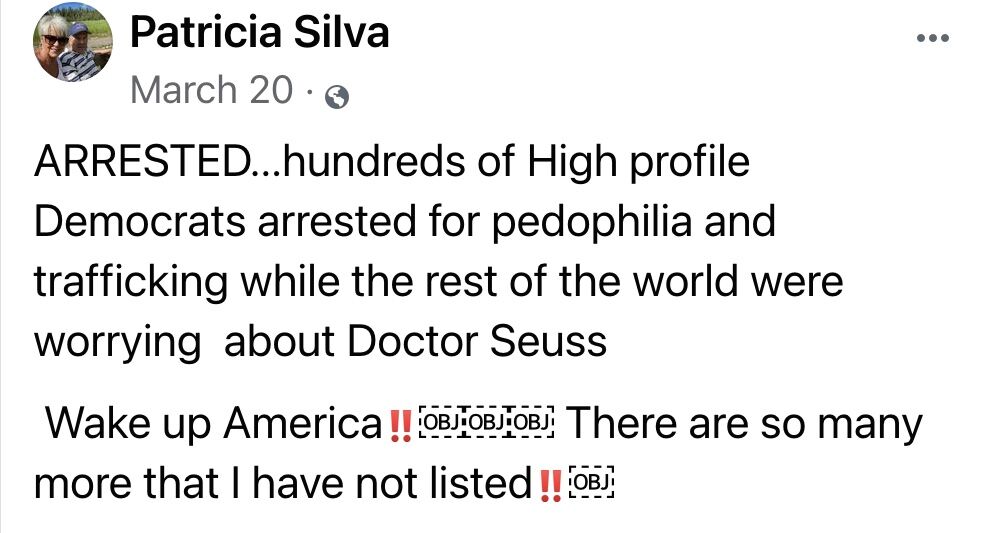Open the three-dot post options menu
The height and width of the screenshot is (533, 1000).
click(932, 39)
